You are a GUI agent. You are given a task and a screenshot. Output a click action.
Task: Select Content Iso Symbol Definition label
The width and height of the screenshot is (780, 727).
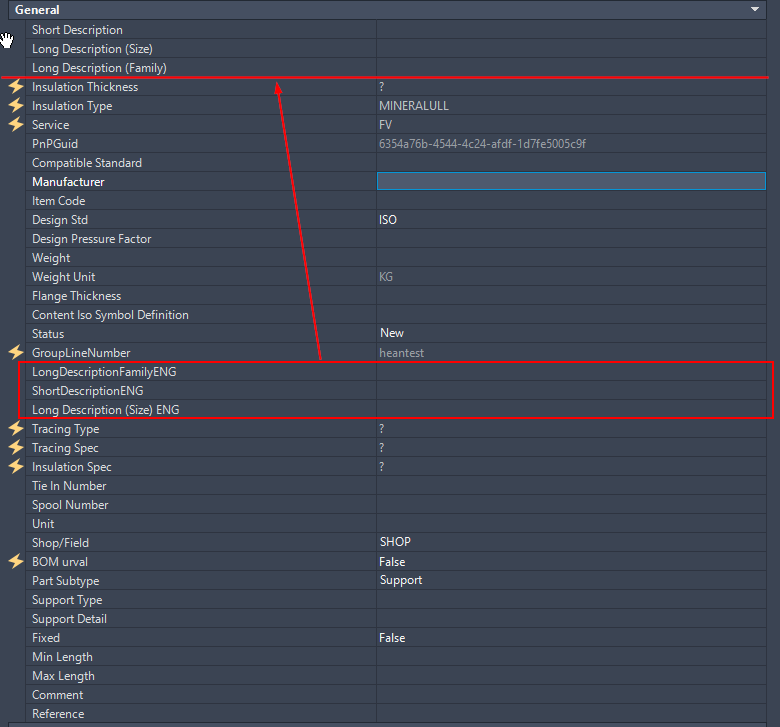click(x=110, y=314)
